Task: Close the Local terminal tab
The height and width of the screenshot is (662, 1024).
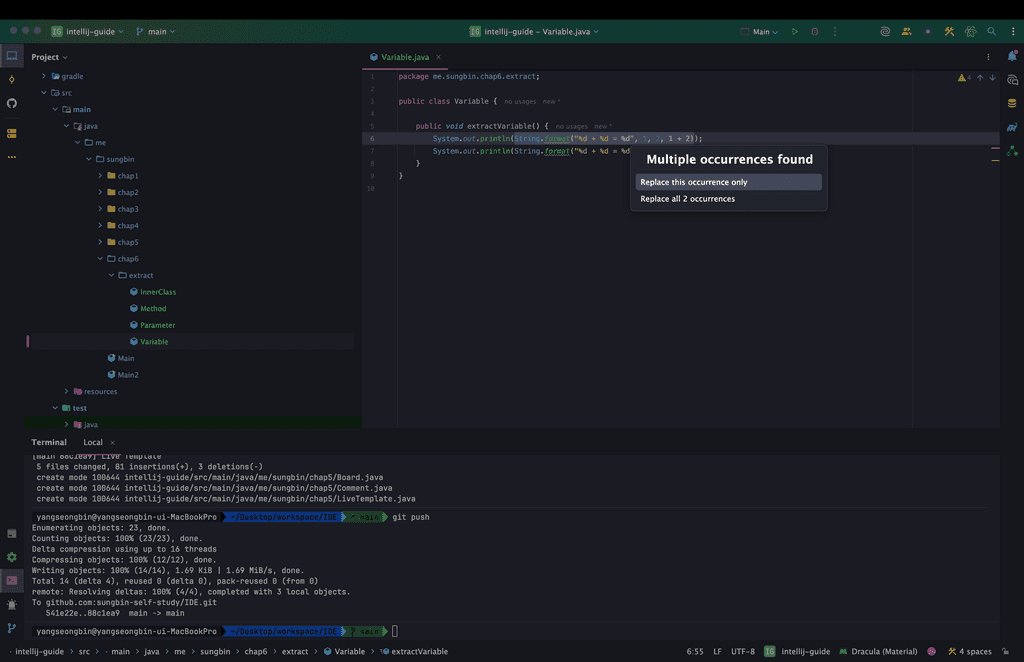Action: click(112, 442)
